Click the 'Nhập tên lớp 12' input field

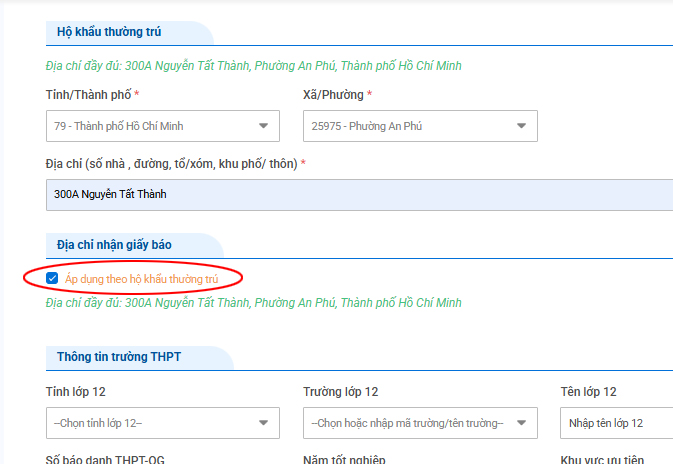[615, 423]
